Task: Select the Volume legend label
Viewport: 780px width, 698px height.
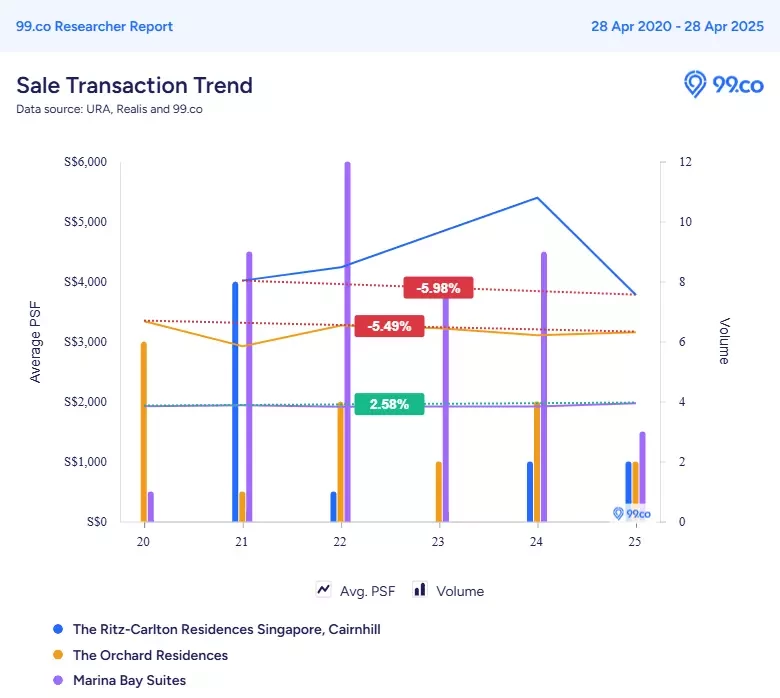Action: (460, 591)
